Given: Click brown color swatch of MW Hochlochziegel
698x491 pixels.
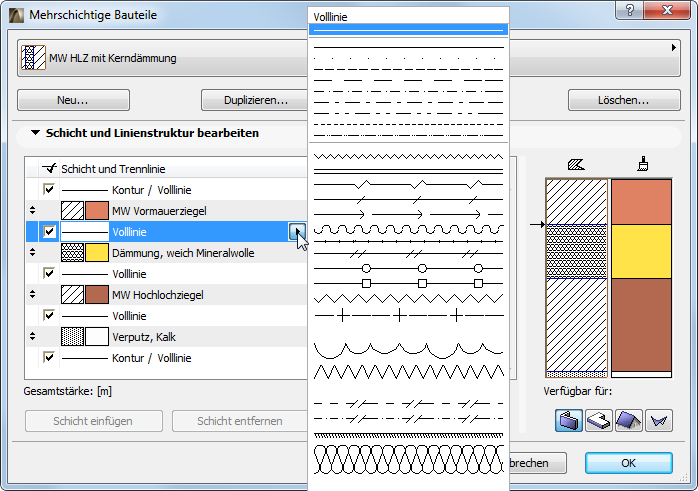Looking at the screenshot, I should pos(97,295).
